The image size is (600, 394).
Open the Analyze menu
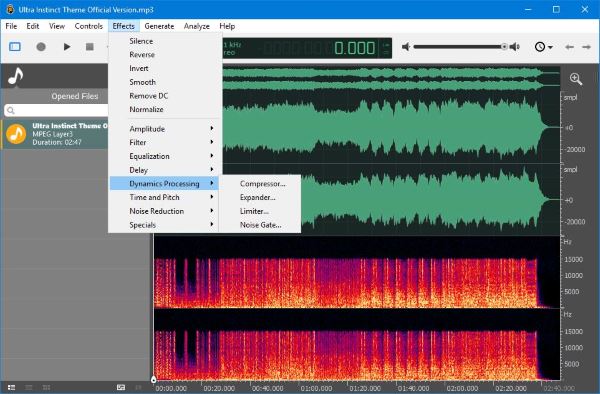[x=197, y=26]
